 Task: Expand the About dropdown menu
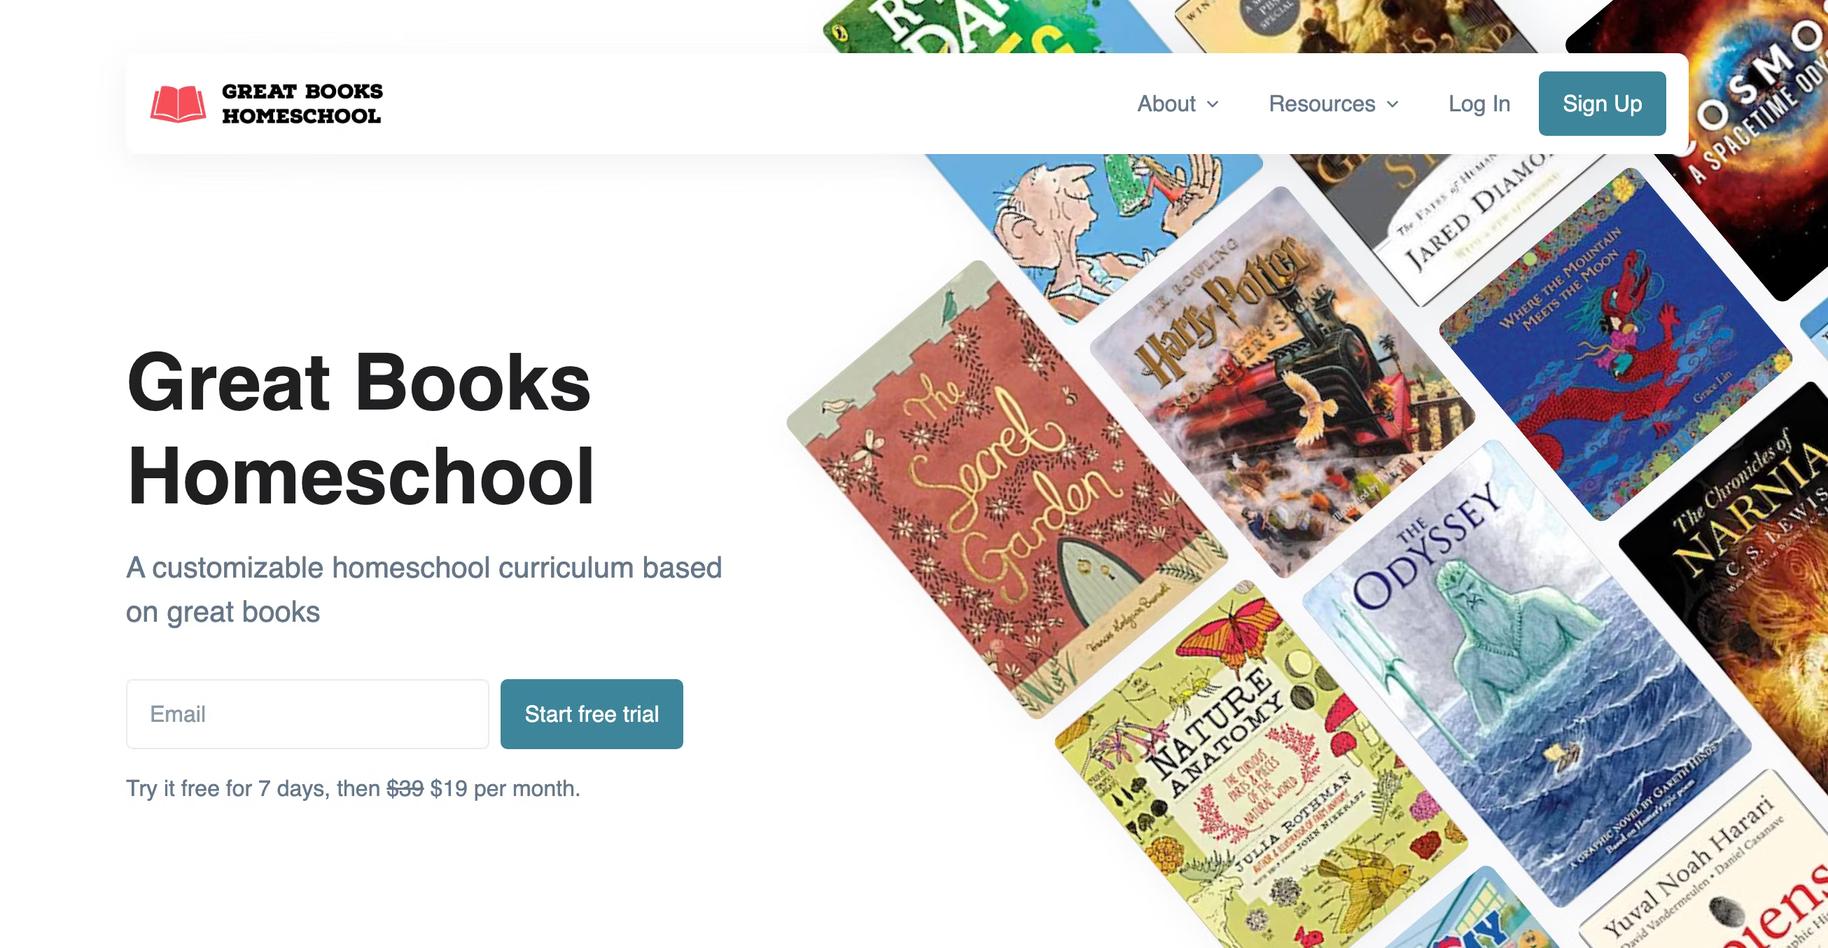pyautogui.click(x=1178, y=104)
